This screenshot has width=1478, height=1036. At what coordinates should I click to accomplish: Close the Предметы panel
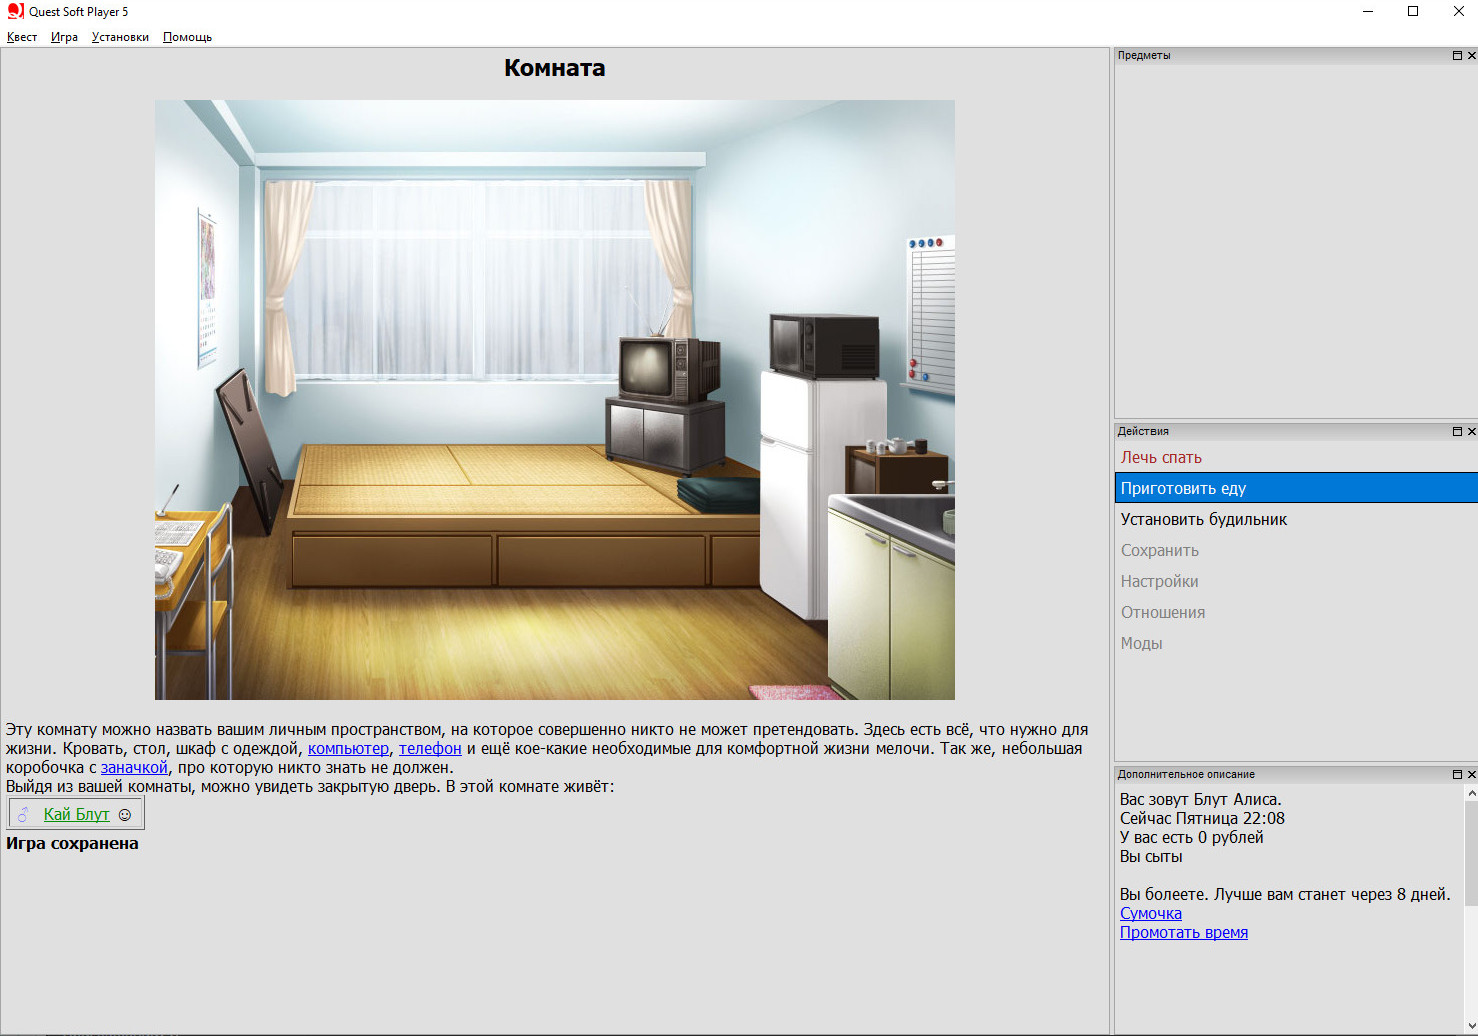1471,56
